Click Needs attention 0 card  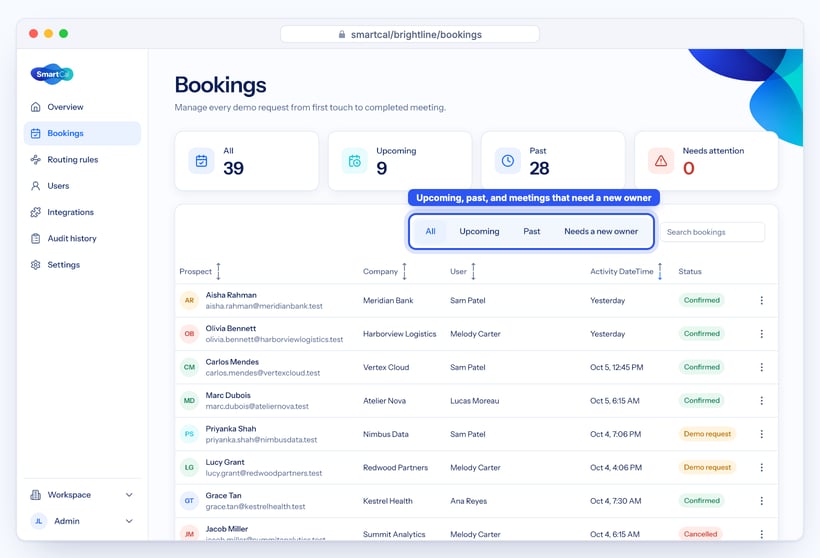click(706, 161)
